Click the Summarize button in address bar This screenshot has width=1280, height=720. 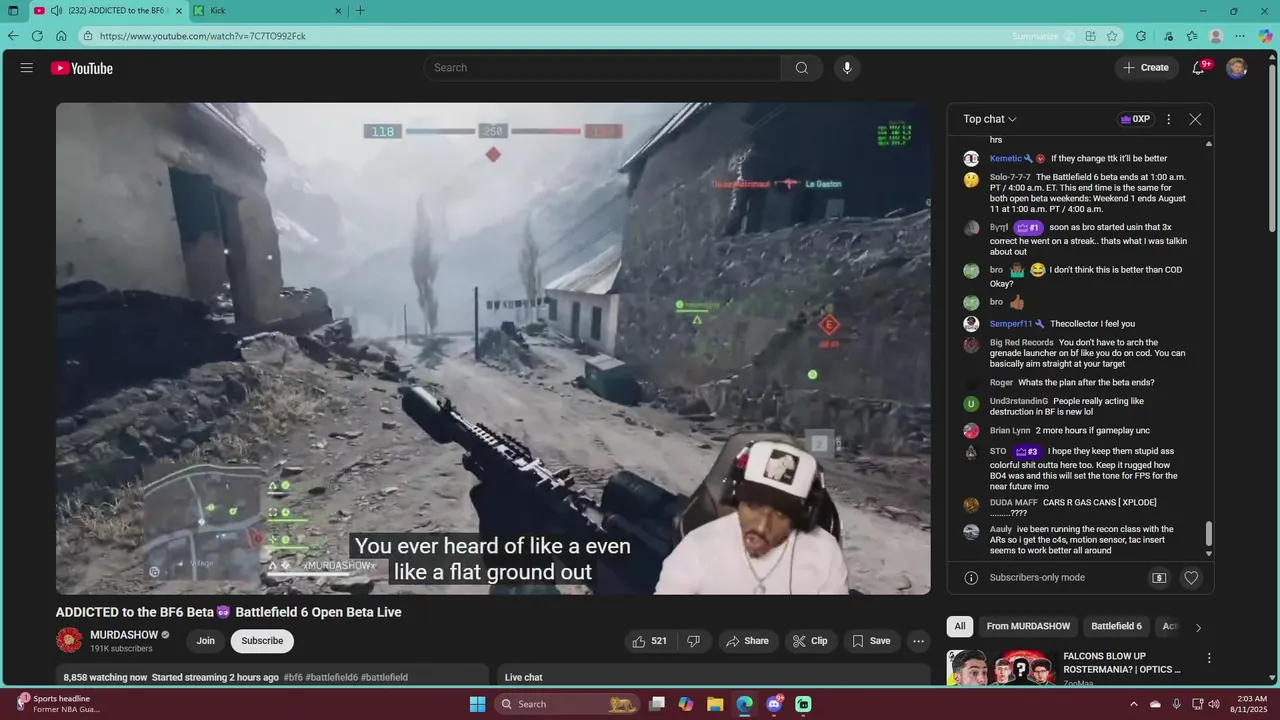coord(1043,36)
